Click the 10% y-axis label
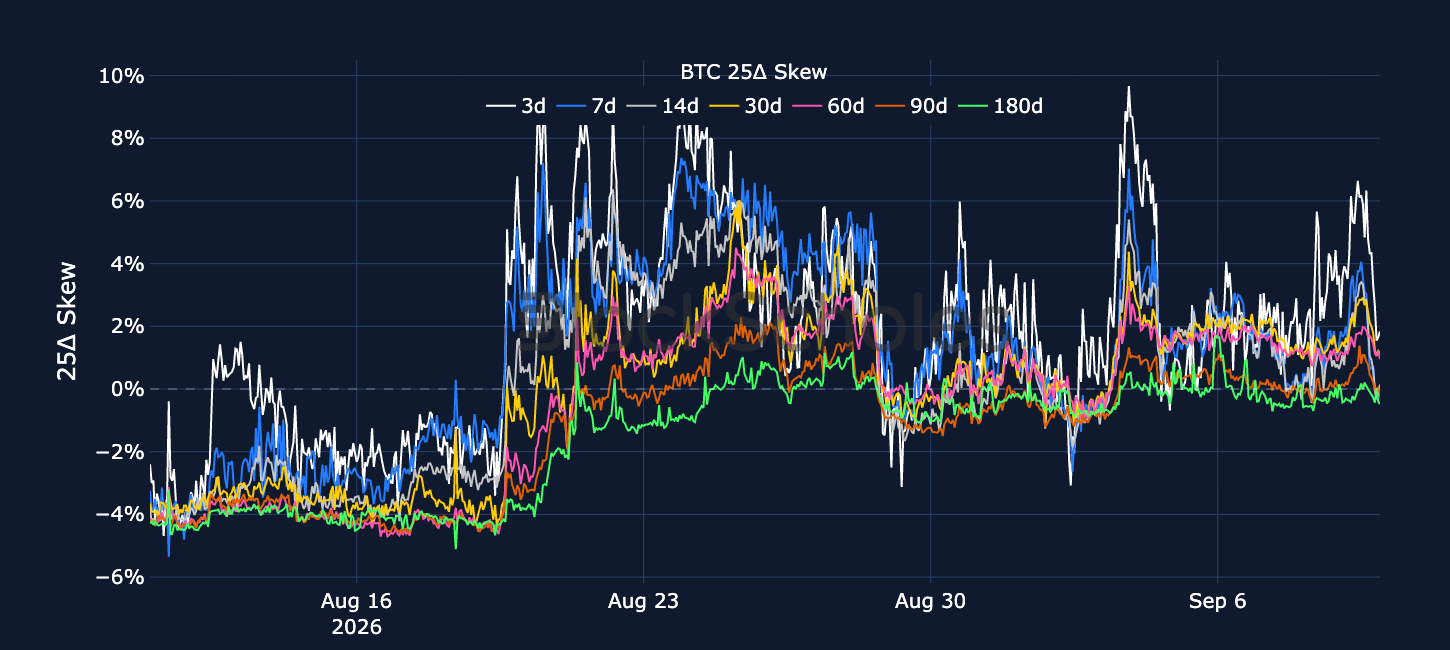This screenshot has width=1450, height=650. 121,76
